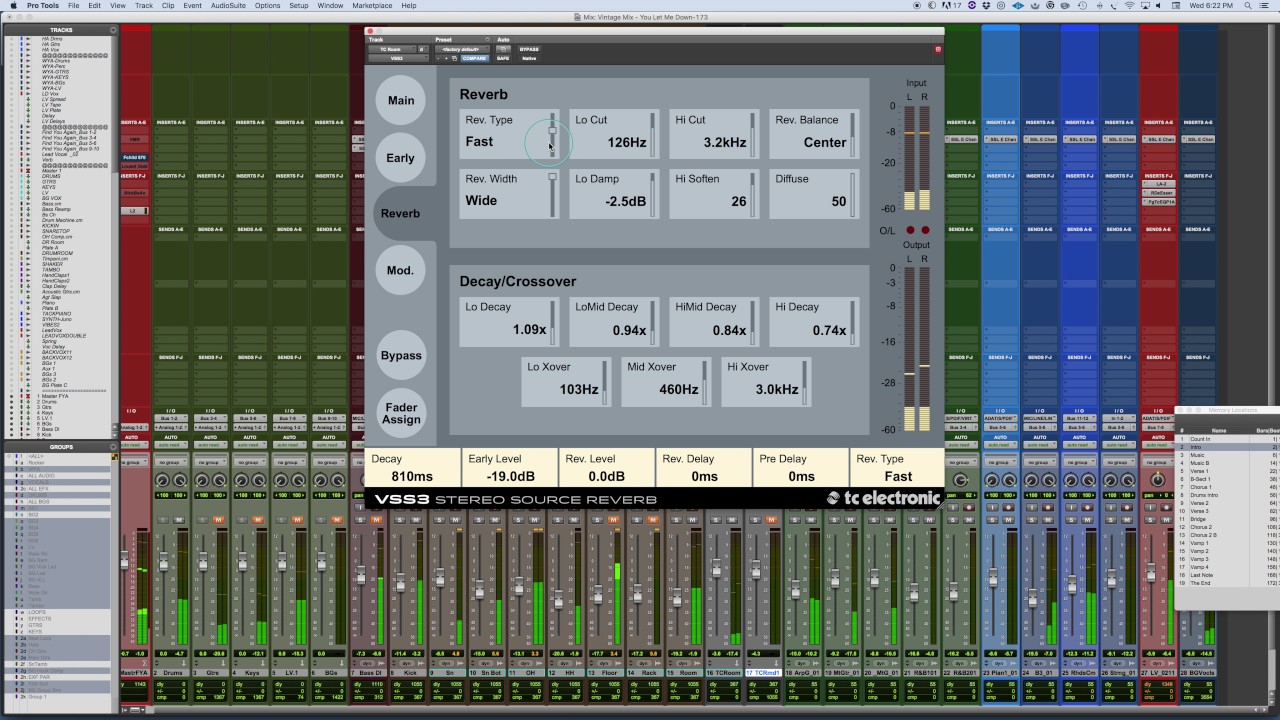This screenshot has width=1280, height=720.
Task: Open macOS Spotlight search icon
Action: pos(1249,6)
